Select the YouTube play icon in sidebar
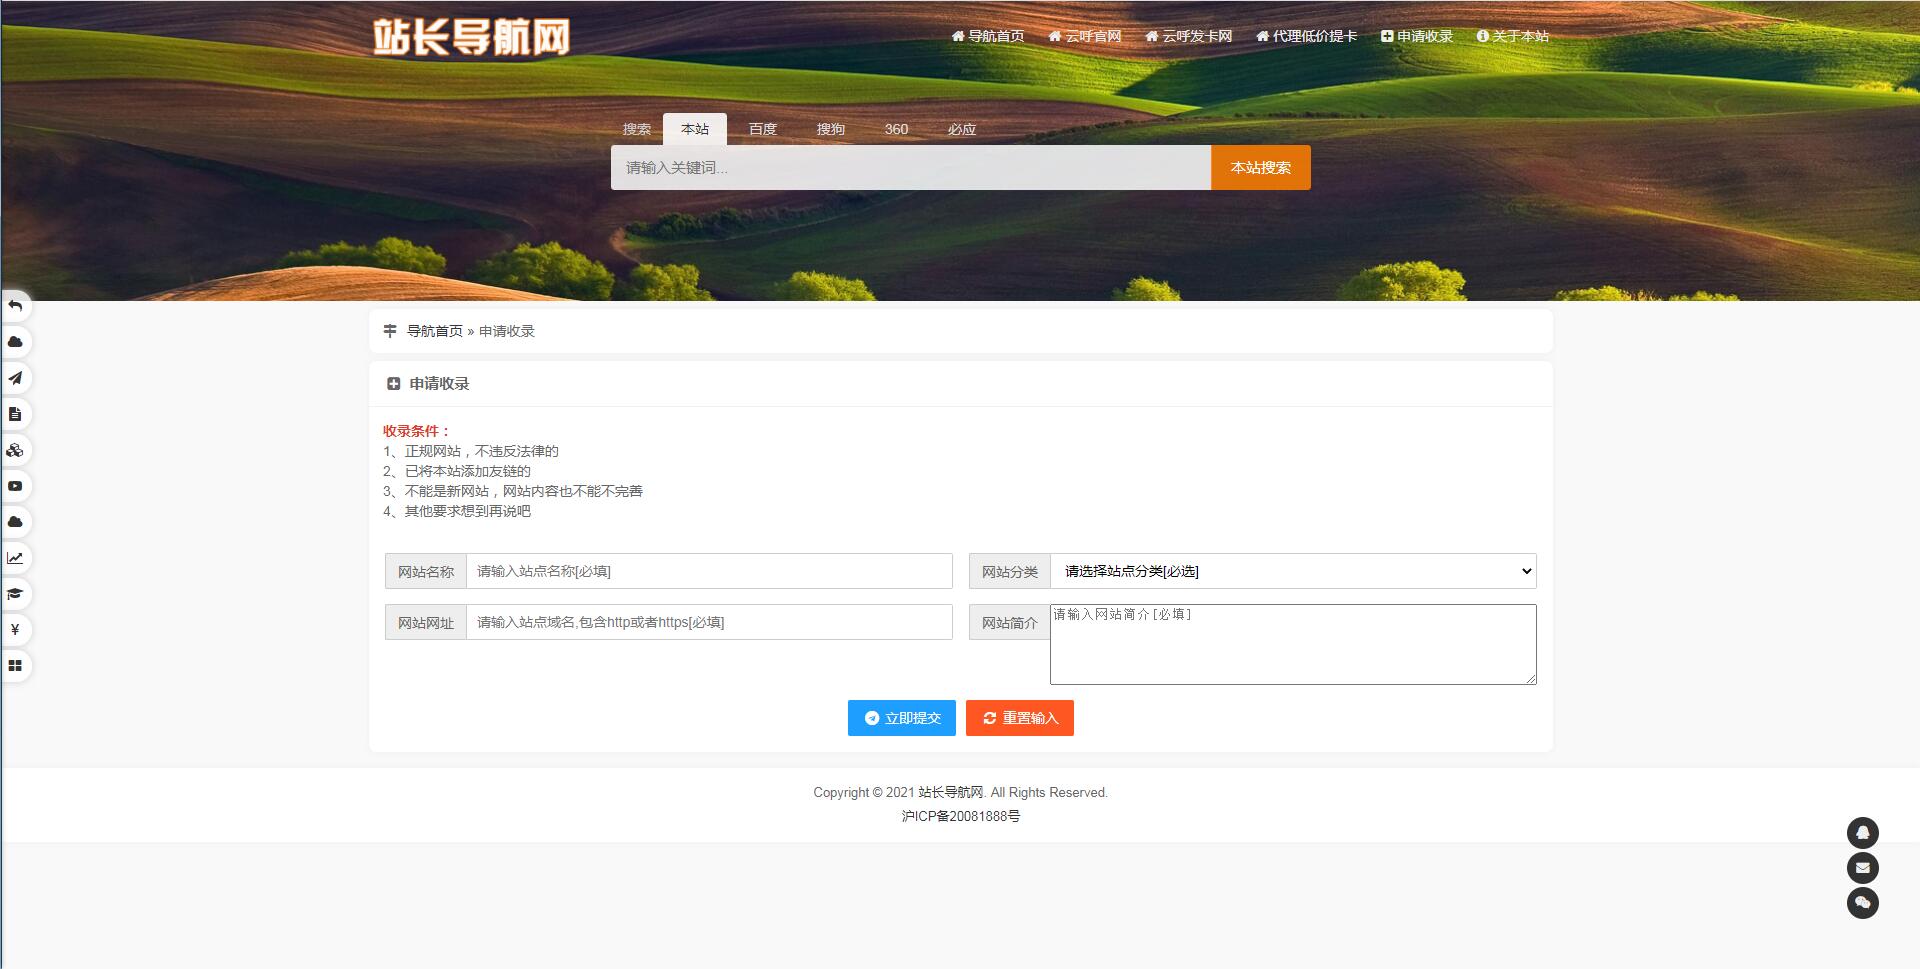This screenshot has height=969, width=1920. 15,486
